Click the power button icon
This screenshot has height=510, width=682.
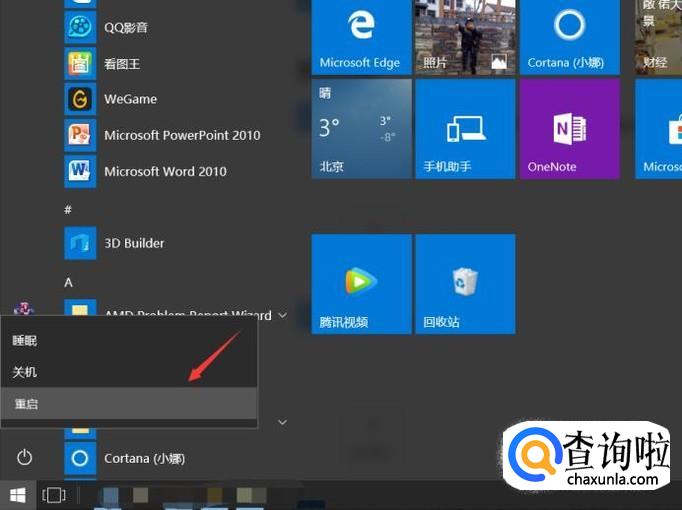click(24, 457)
